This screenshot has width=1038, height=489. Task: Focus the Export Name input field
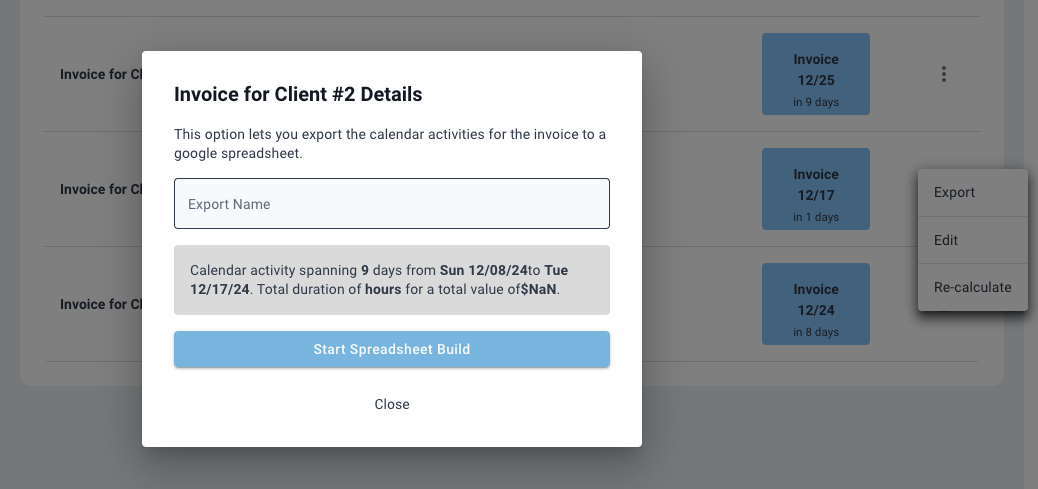pyautogui.click(x=392, y=204)
